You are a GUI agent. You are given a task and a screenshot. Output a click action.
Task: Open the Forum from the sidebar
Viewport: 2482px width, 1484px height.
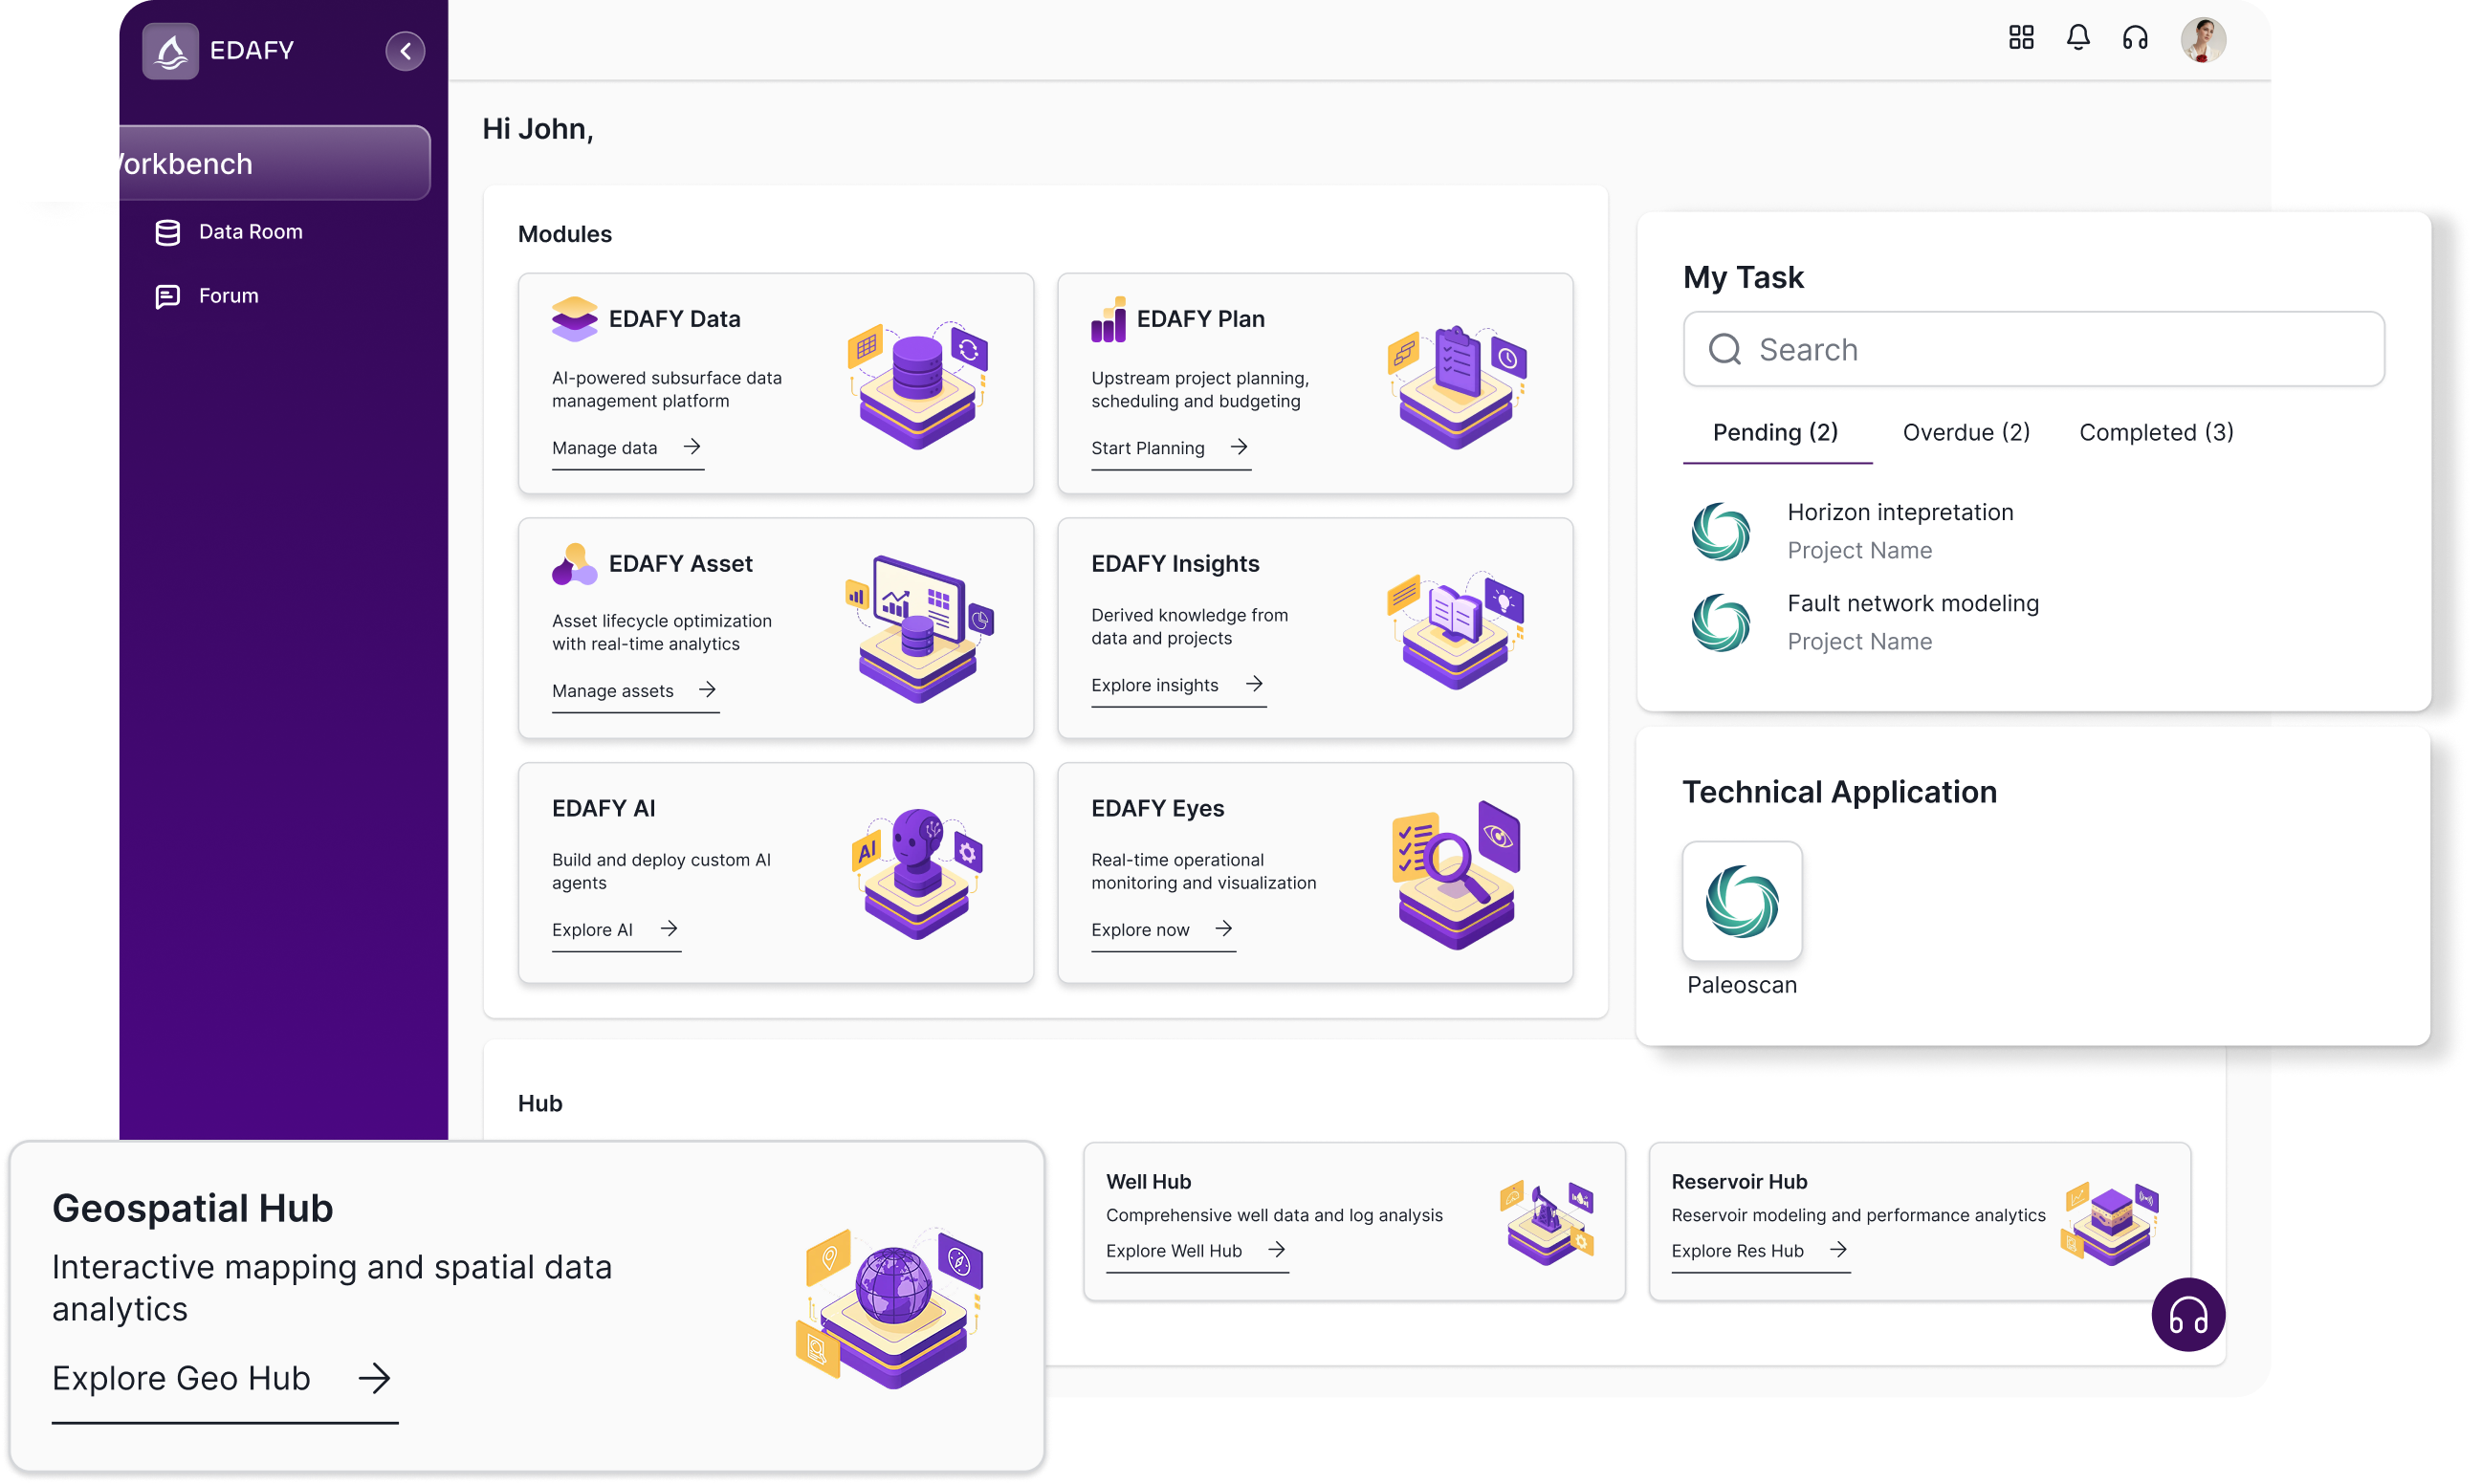click(228, 295)
